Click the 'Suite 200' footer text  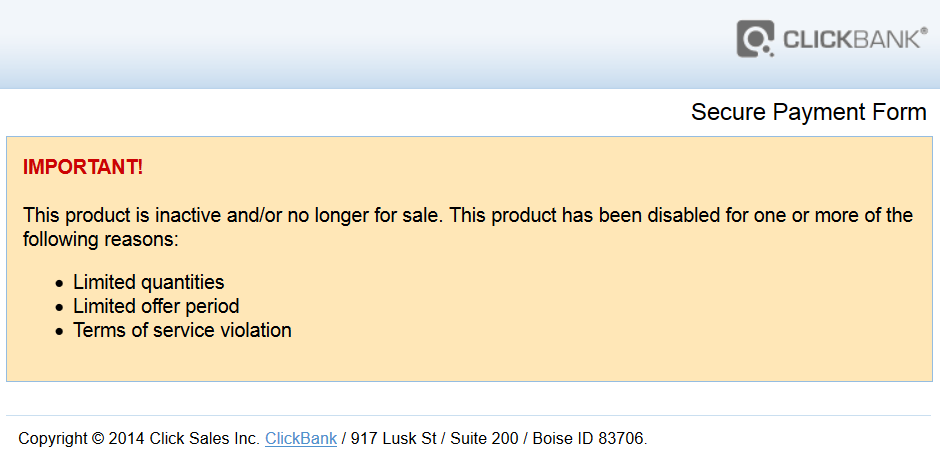tap(484, 438)
